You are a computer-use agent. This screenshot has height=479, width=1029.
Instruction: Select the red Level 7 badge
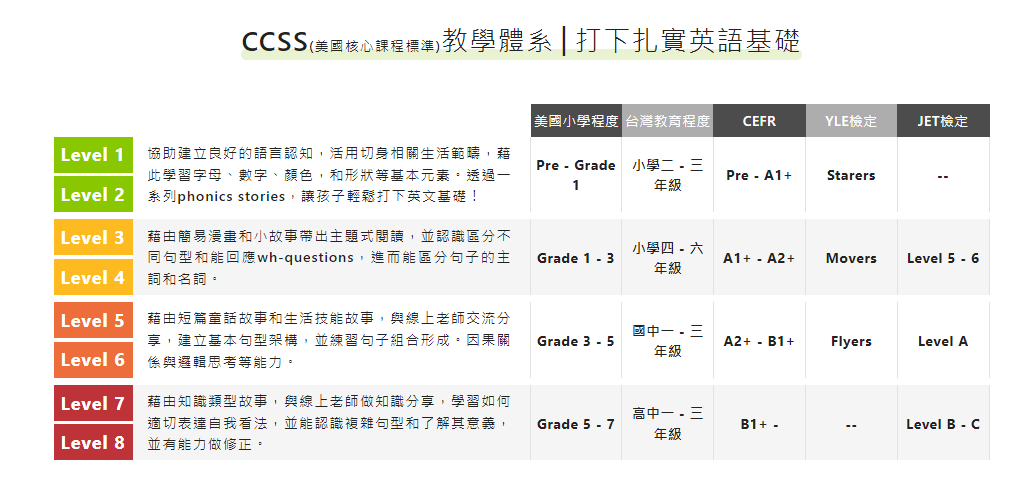point(93,403)
